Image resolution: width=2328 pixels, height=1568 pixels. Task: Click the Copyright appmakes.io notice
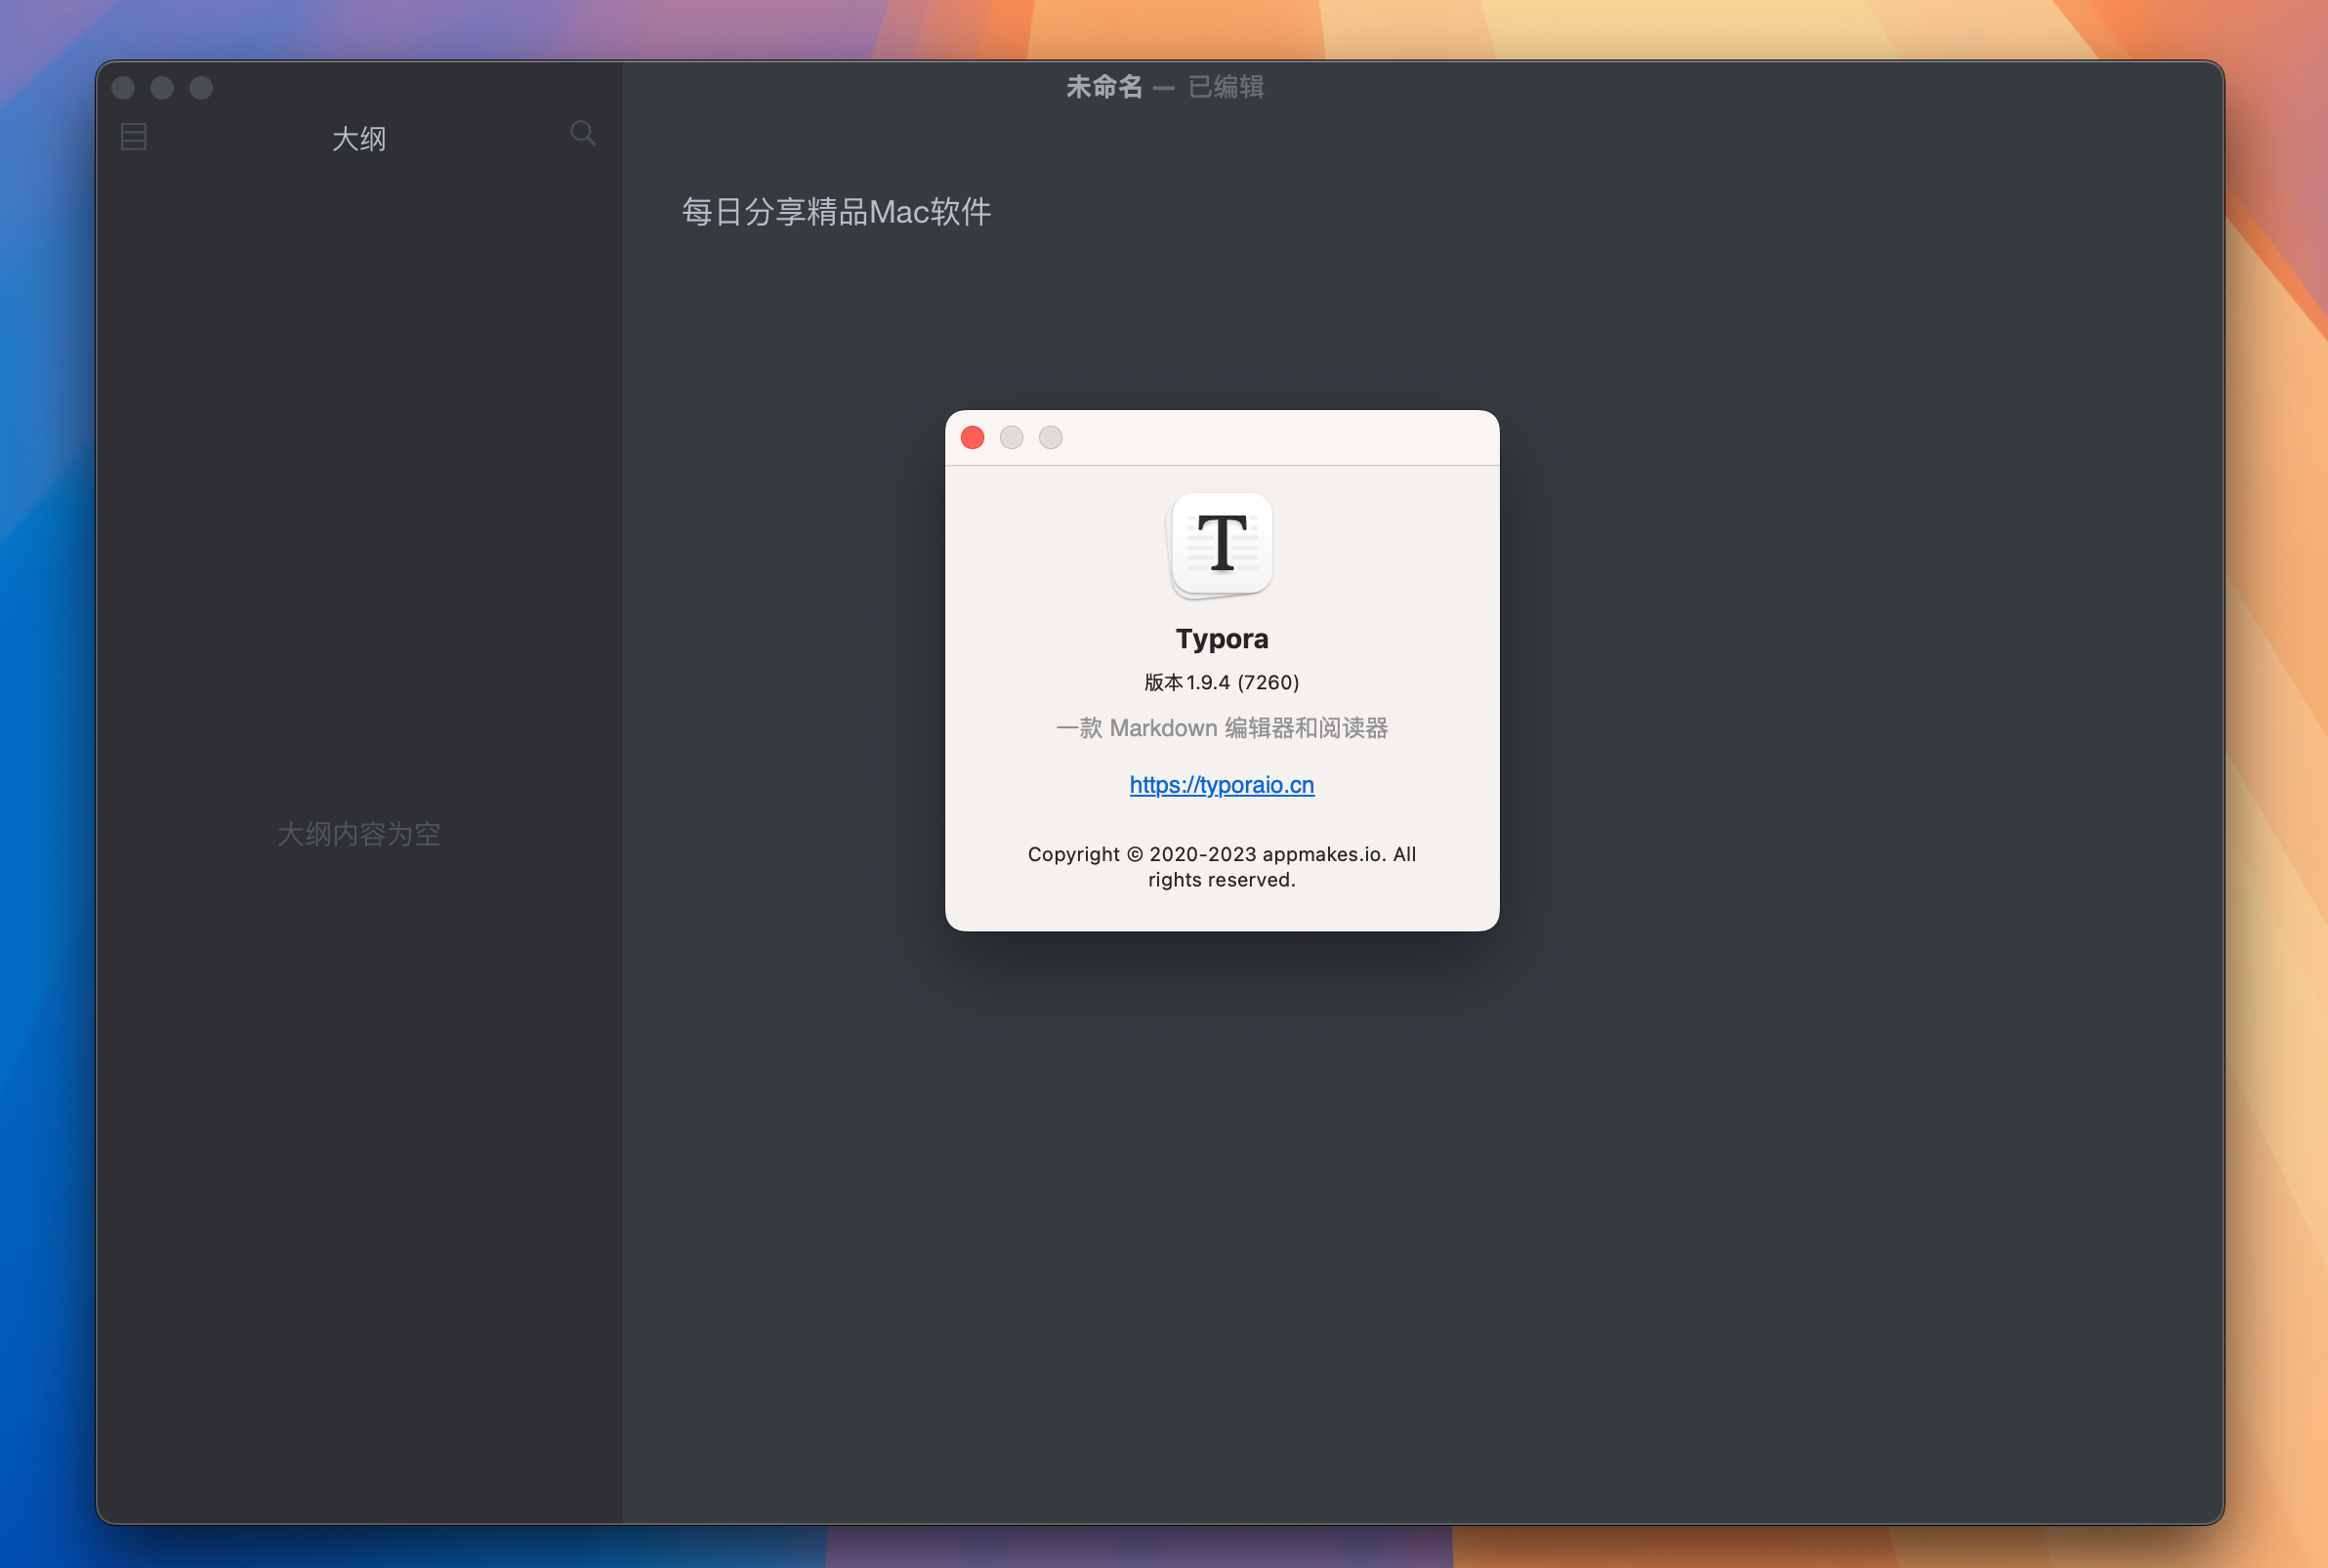click(x=1222, y=867)
